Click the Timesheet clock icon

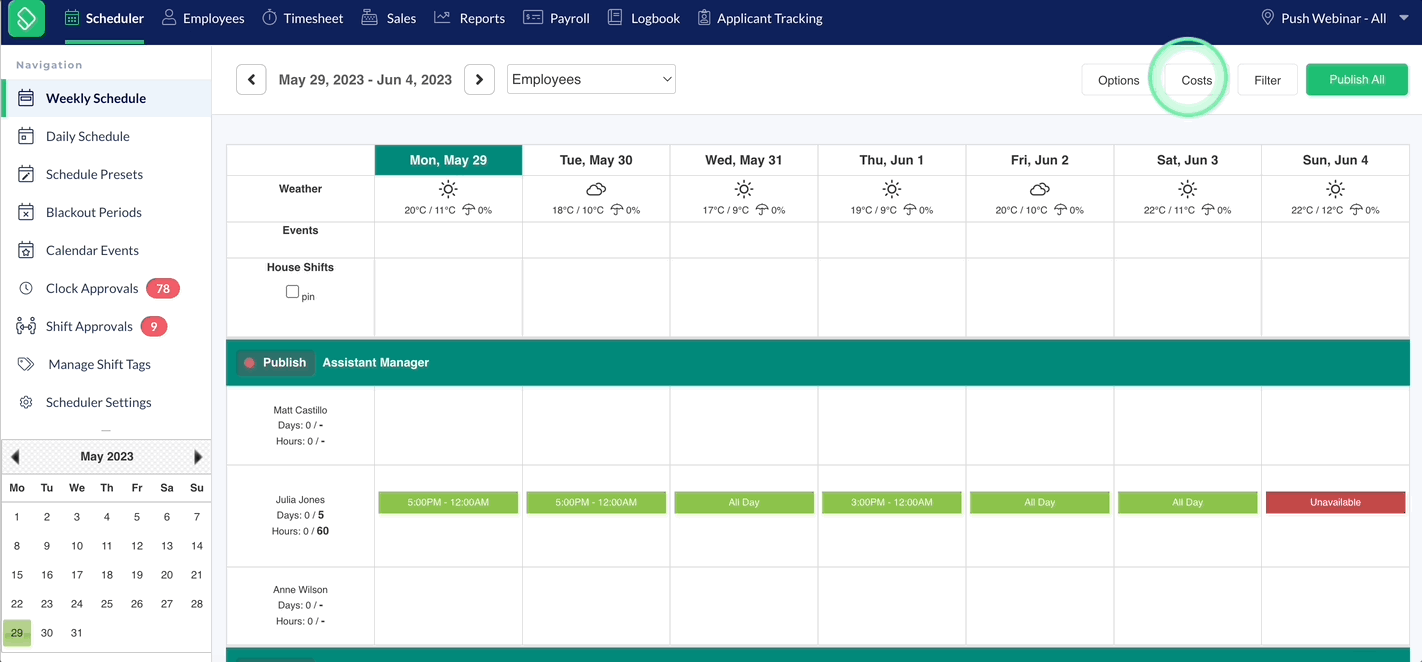click(x=270, y=18)
